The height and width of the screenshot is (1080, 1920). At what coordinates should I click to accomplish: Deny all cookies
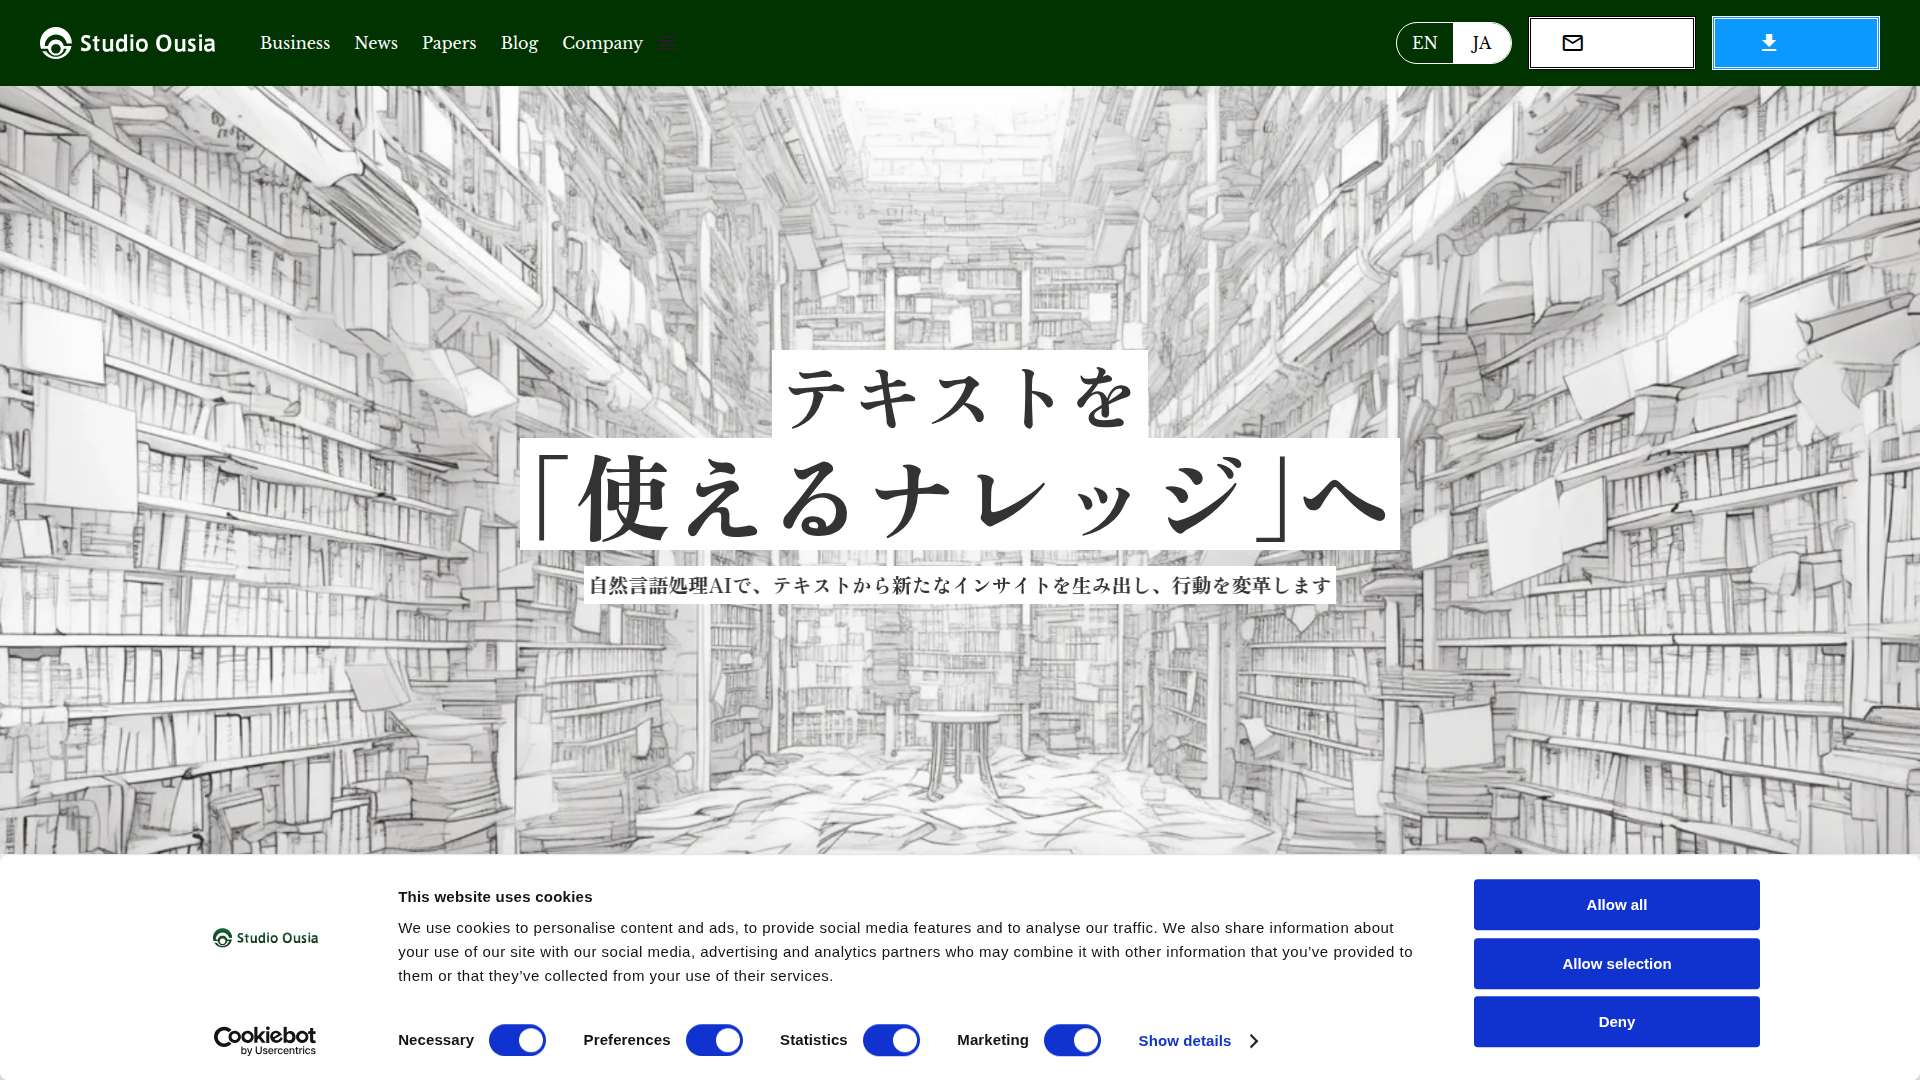[x=1616, y=1022]
